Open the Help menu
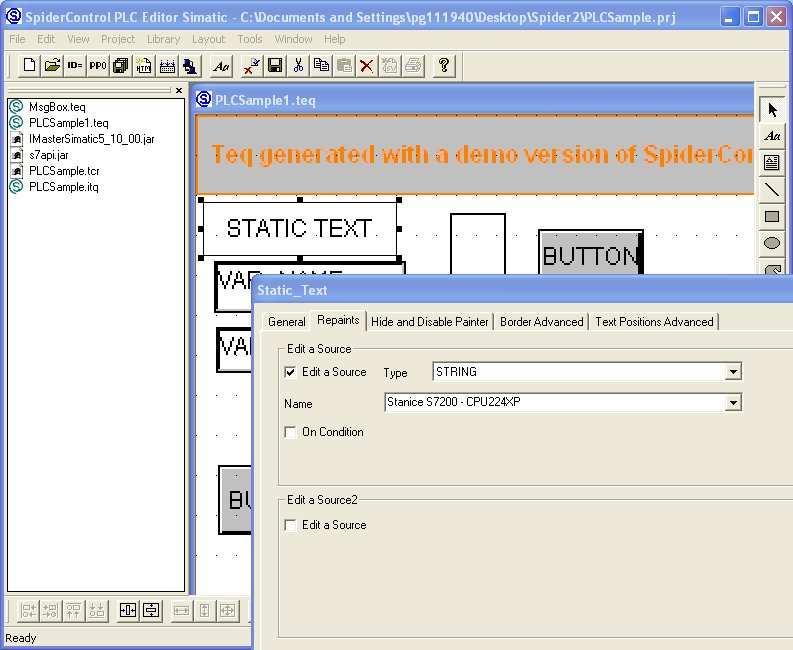This screenshot has height=650, width=793. coord(334,39)
